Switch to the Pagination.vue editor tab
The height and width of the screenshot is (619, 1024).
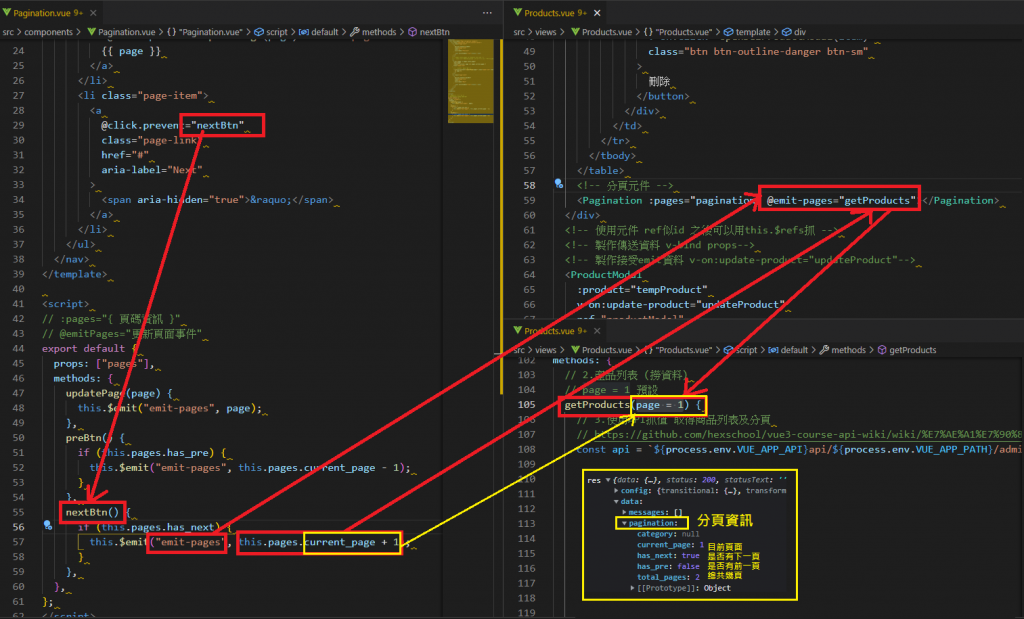[43, 12]
